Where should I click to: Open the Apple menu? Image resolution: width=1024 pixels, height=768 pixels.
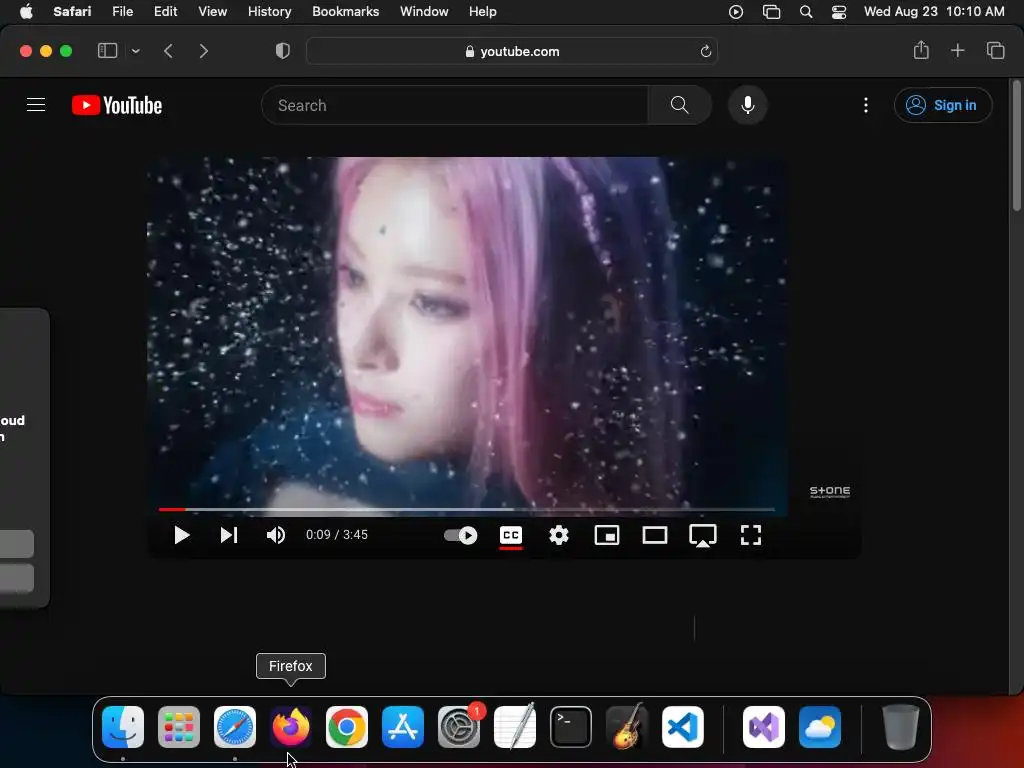point(26,11)
